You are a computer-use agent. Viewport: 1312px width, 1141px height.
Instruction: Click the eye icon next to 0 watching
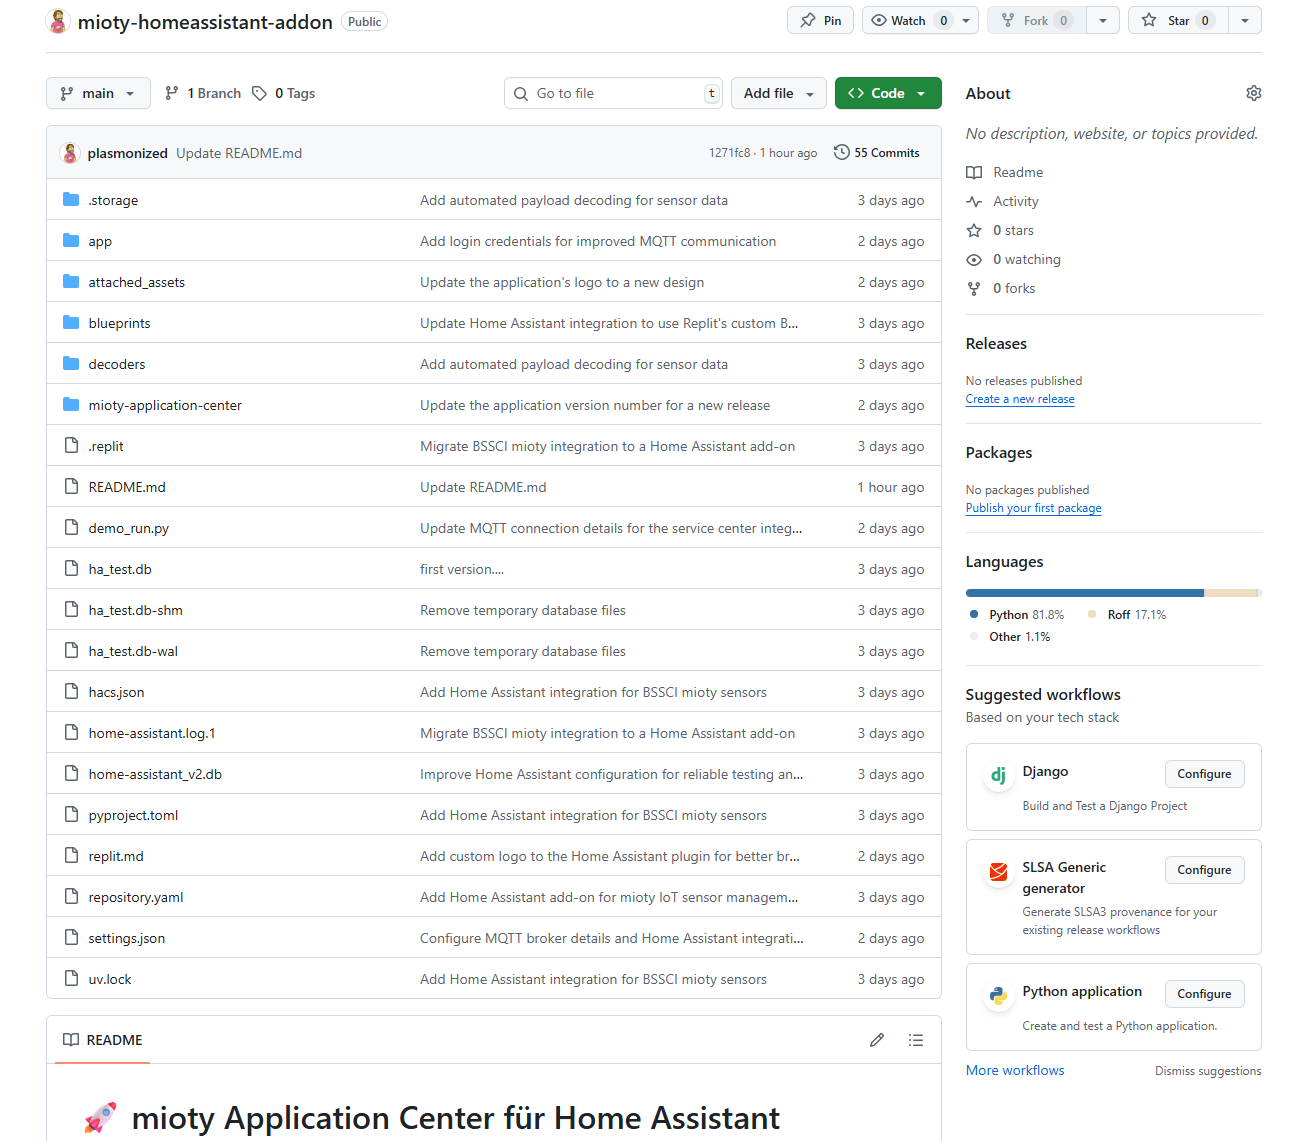click(x=974, y=260)
